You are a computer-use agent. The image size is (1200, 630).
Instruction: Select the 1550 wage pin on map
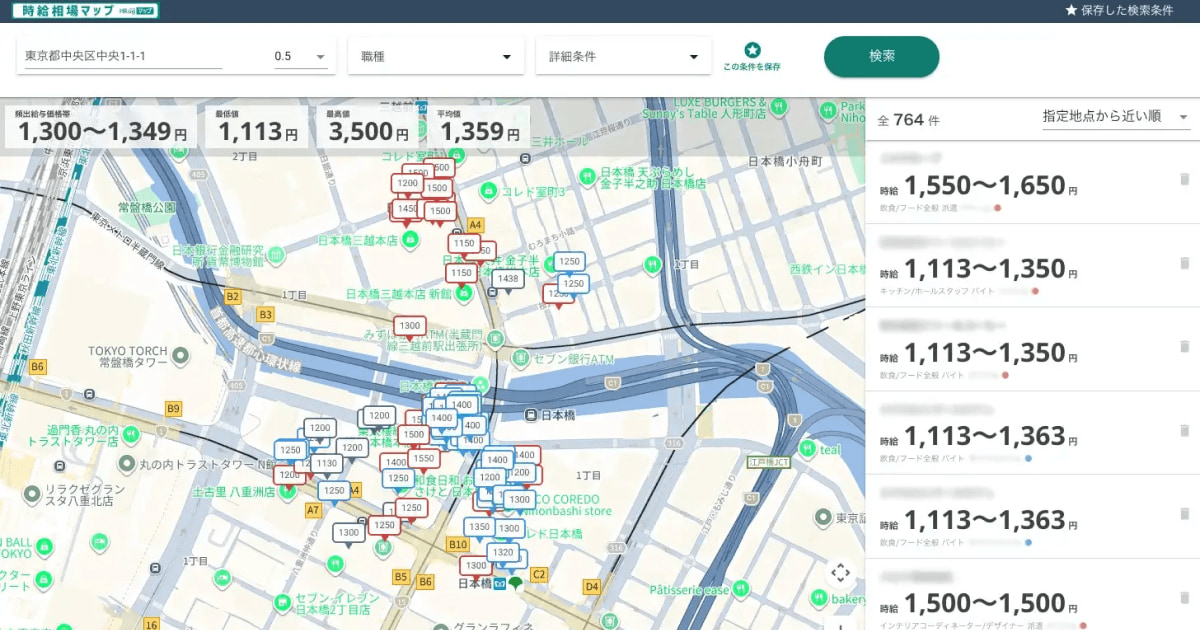423,460
